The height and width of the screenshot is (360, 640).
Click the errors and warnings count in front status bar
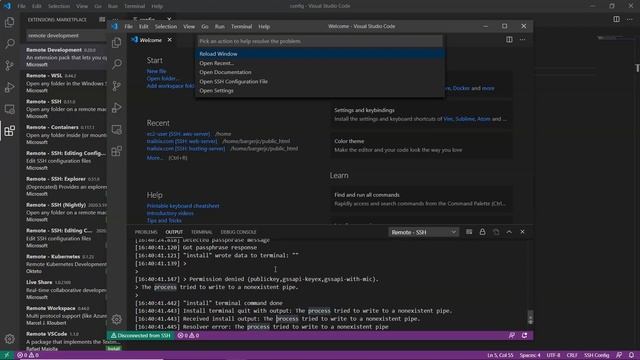click(x=189, y=336)
